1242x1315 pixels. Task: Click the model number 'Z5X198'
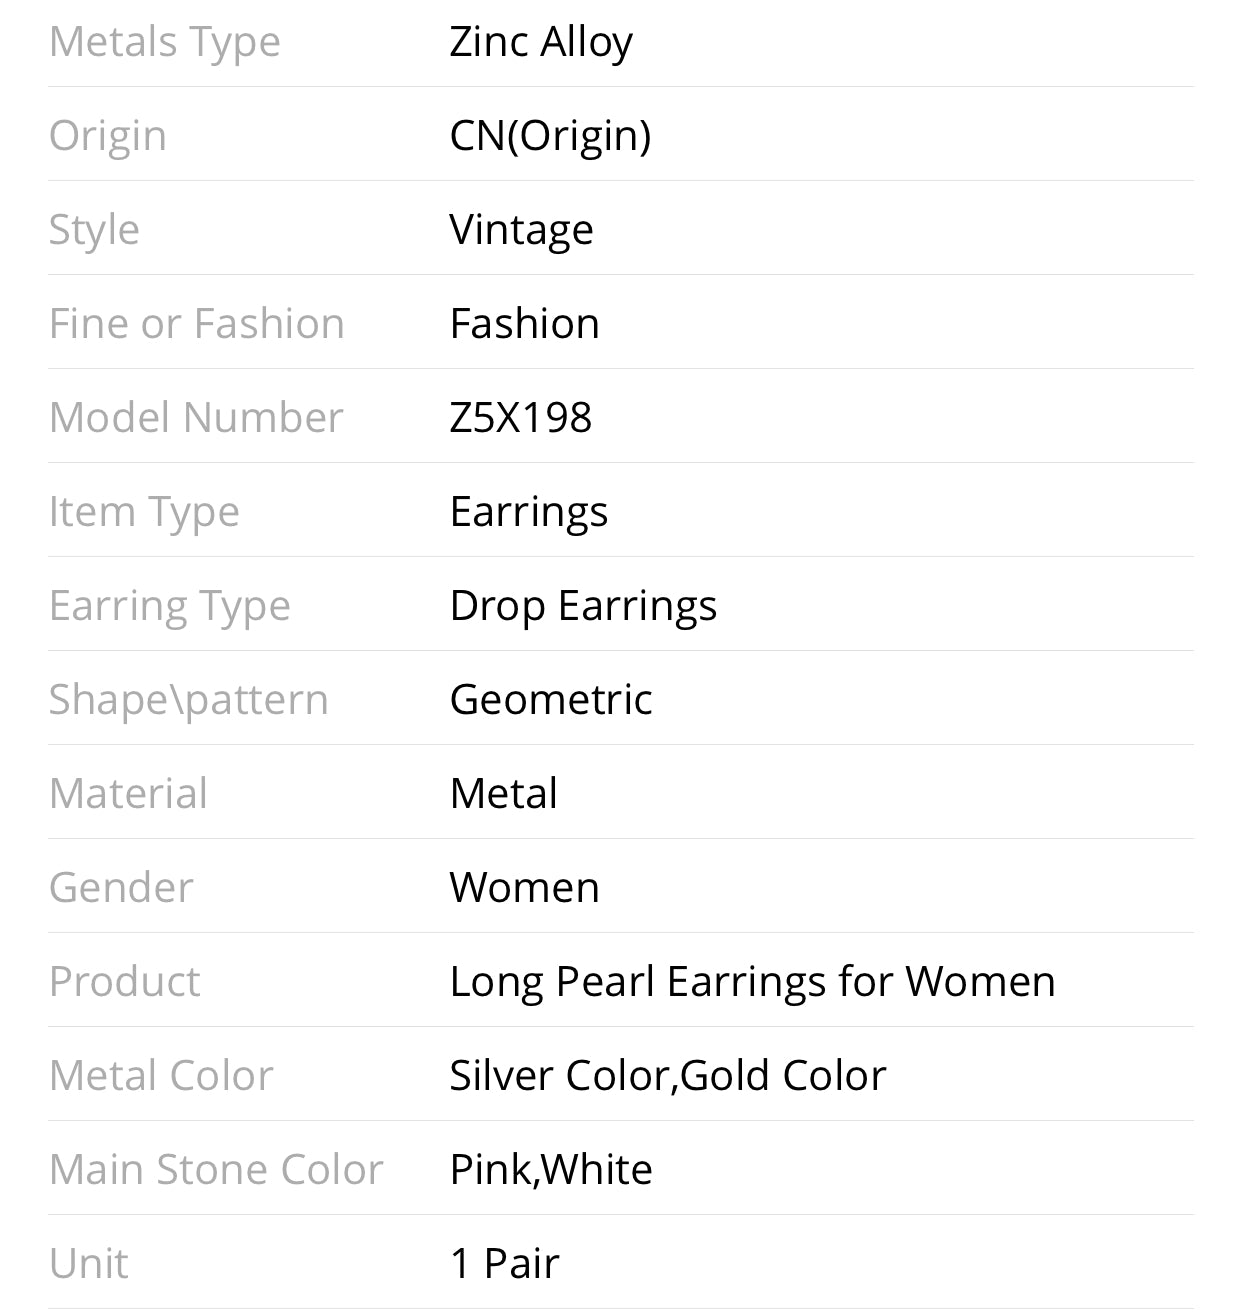click(521, 418)
